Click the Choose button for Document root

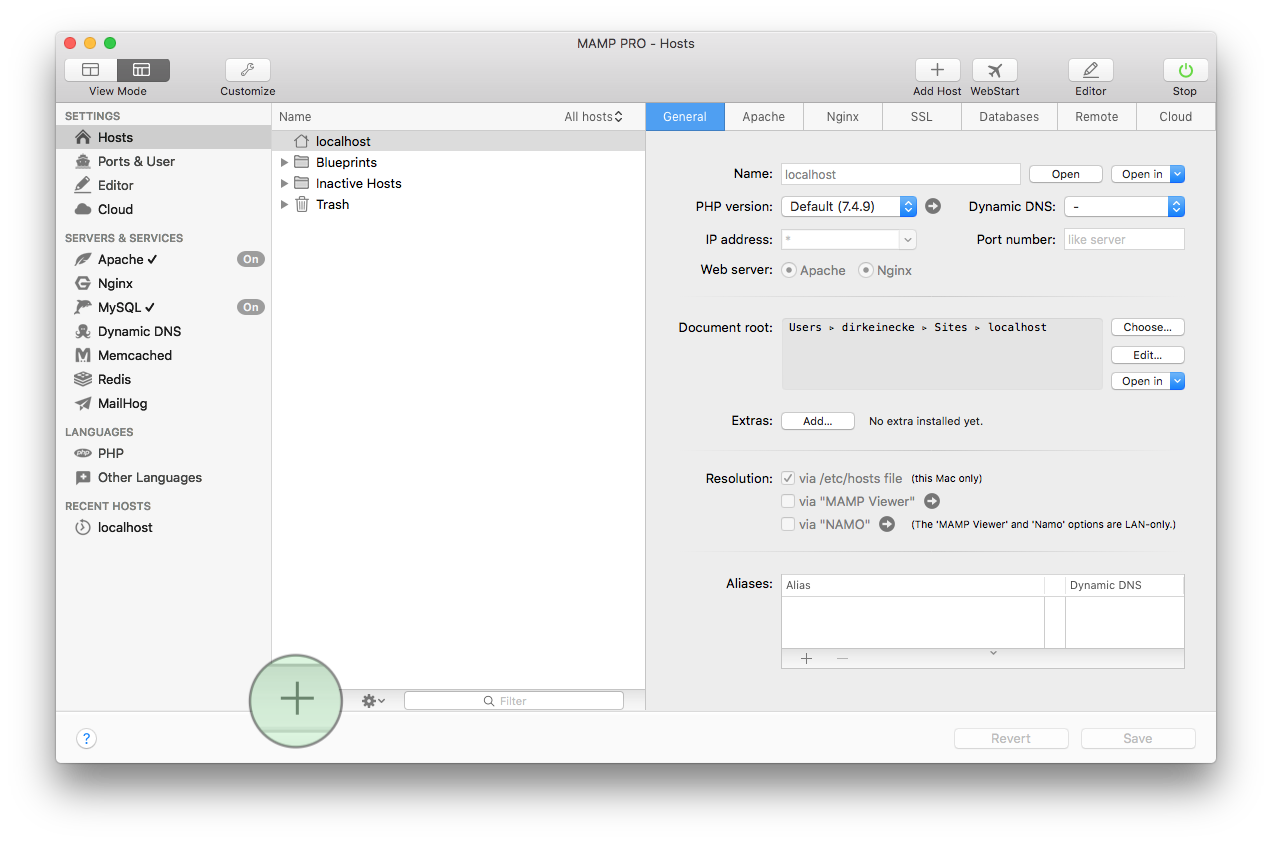[1147, 327]
